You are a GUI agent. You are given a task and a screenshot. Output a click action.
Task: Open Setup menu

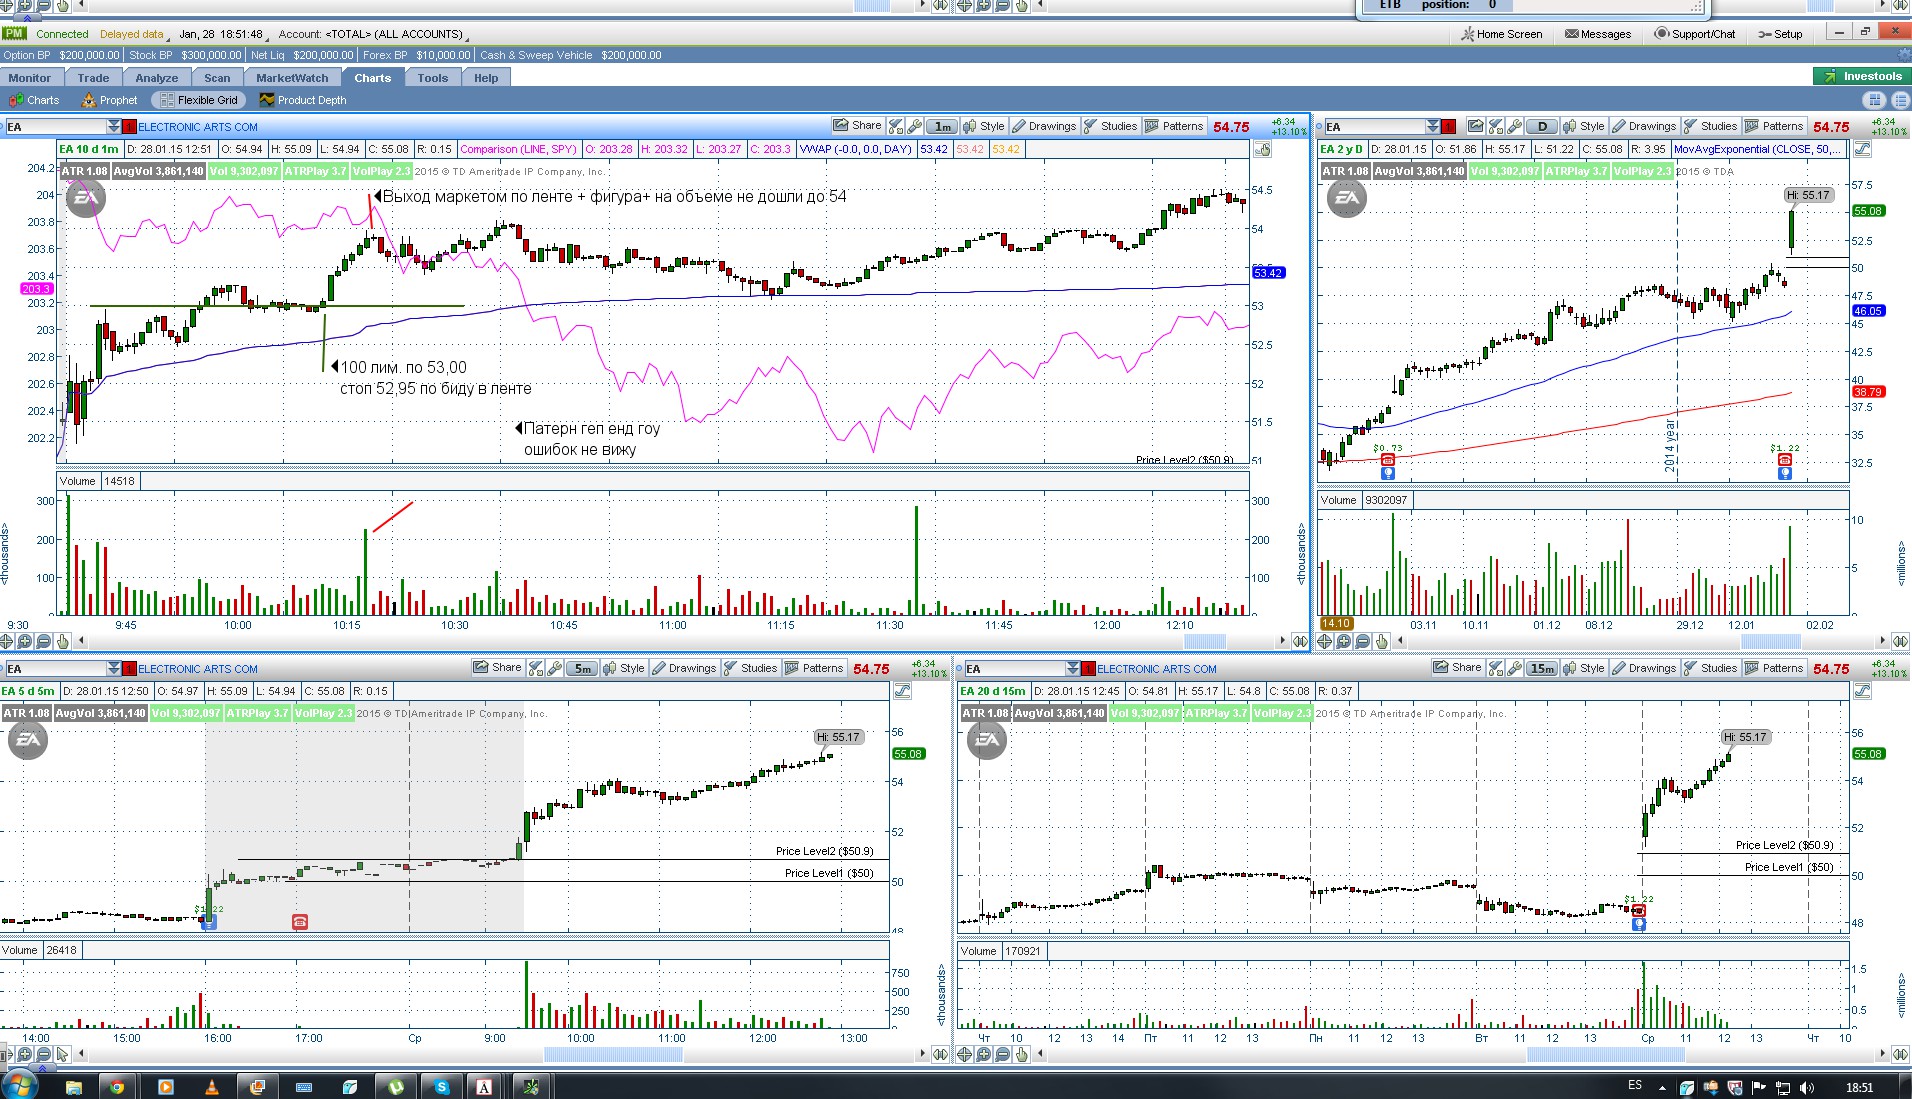click(x=1780, y=34)
